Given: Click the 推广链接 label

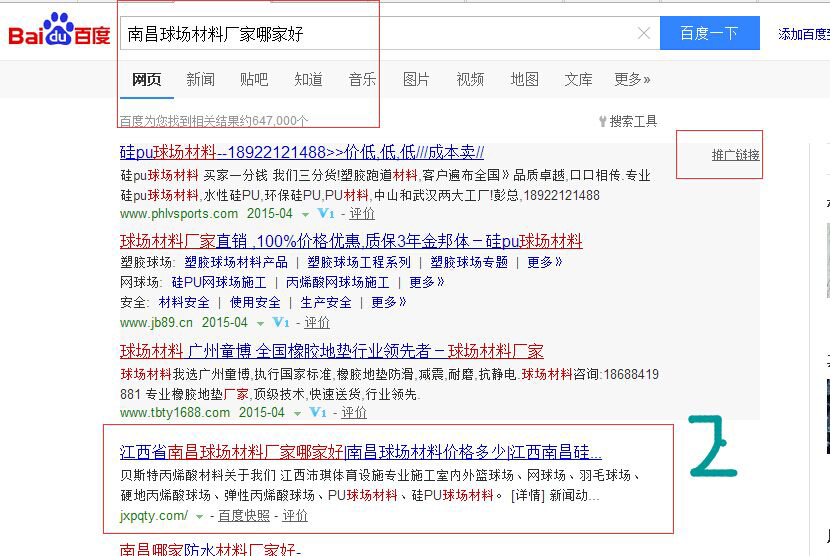Looking at the screenshot, I should pos(735,155).
